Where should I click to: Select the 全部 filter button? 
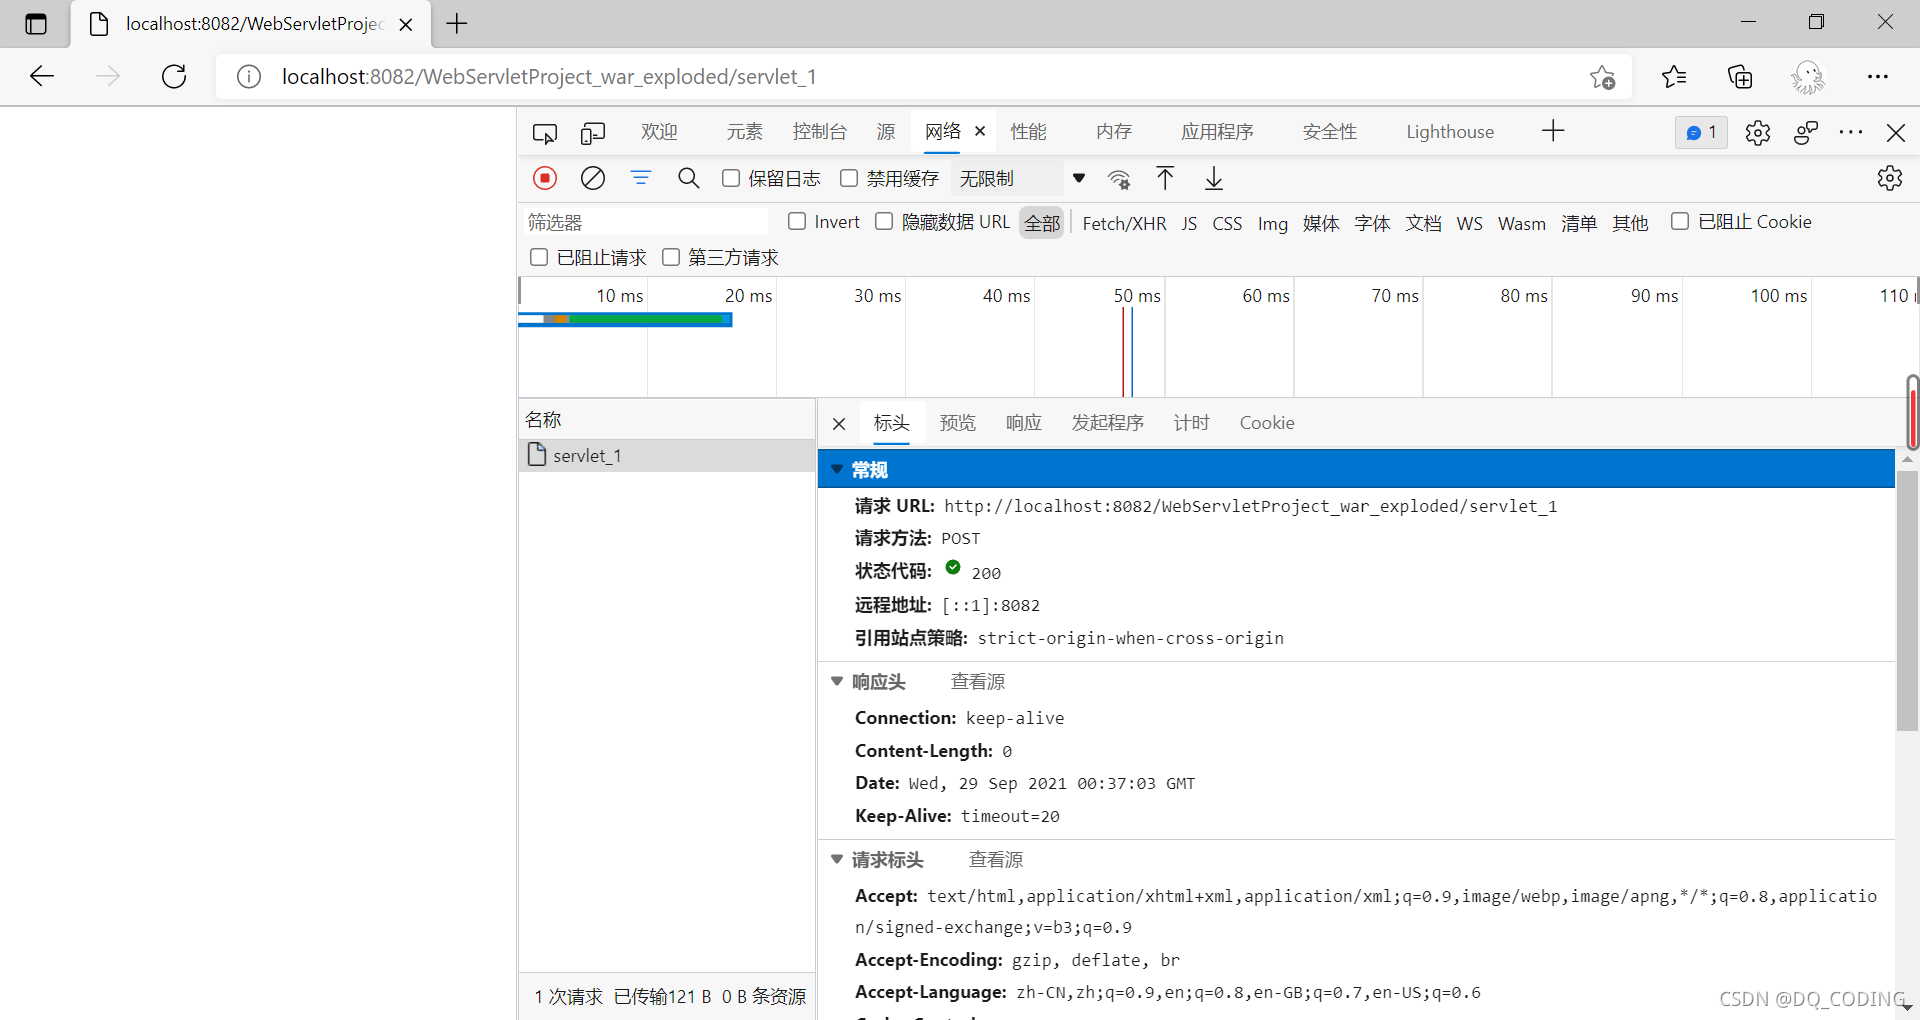[1042, 223]
